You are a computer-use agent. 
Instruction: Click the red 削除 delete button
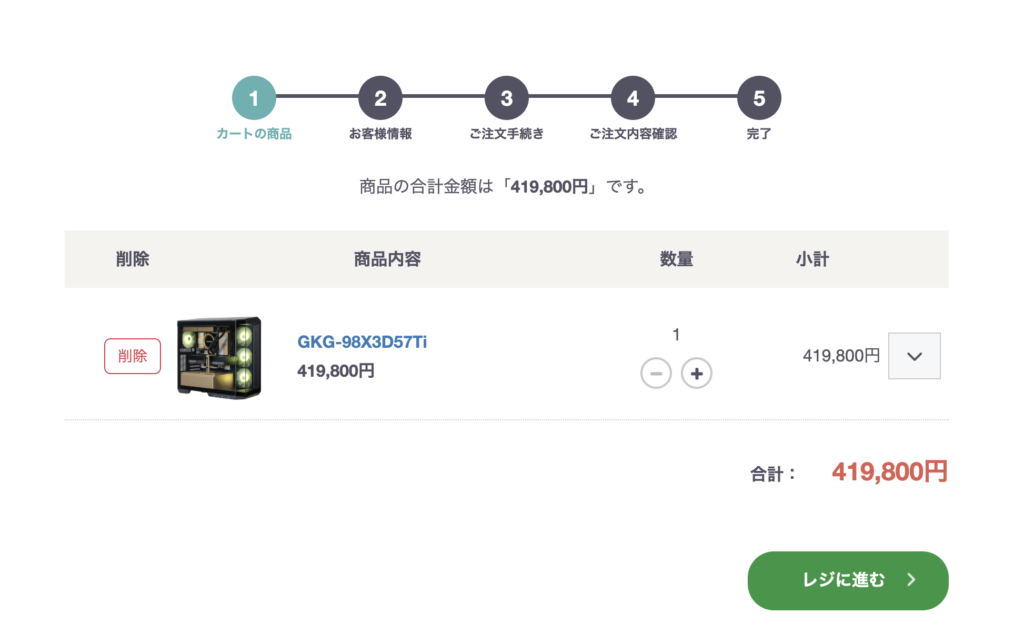[132, 356]
